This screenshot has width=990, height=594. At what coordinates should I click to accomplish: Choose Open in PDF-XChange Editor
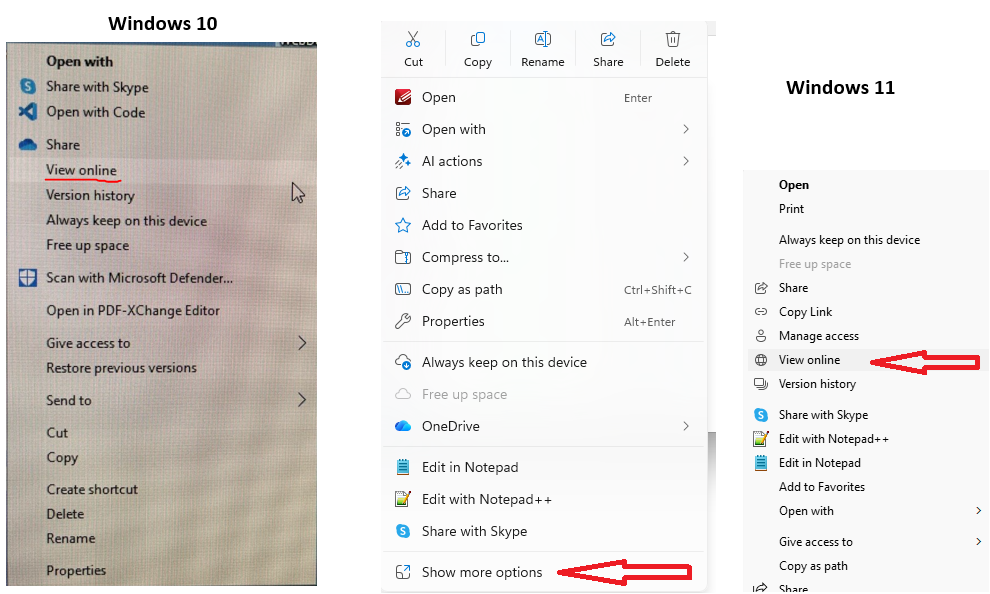click(133, 310)
